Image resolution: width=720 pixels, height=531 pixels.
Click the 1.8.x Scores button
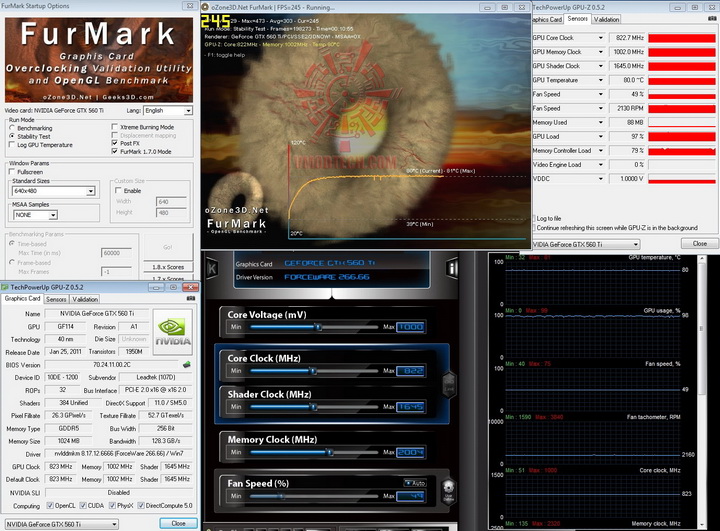167,267
